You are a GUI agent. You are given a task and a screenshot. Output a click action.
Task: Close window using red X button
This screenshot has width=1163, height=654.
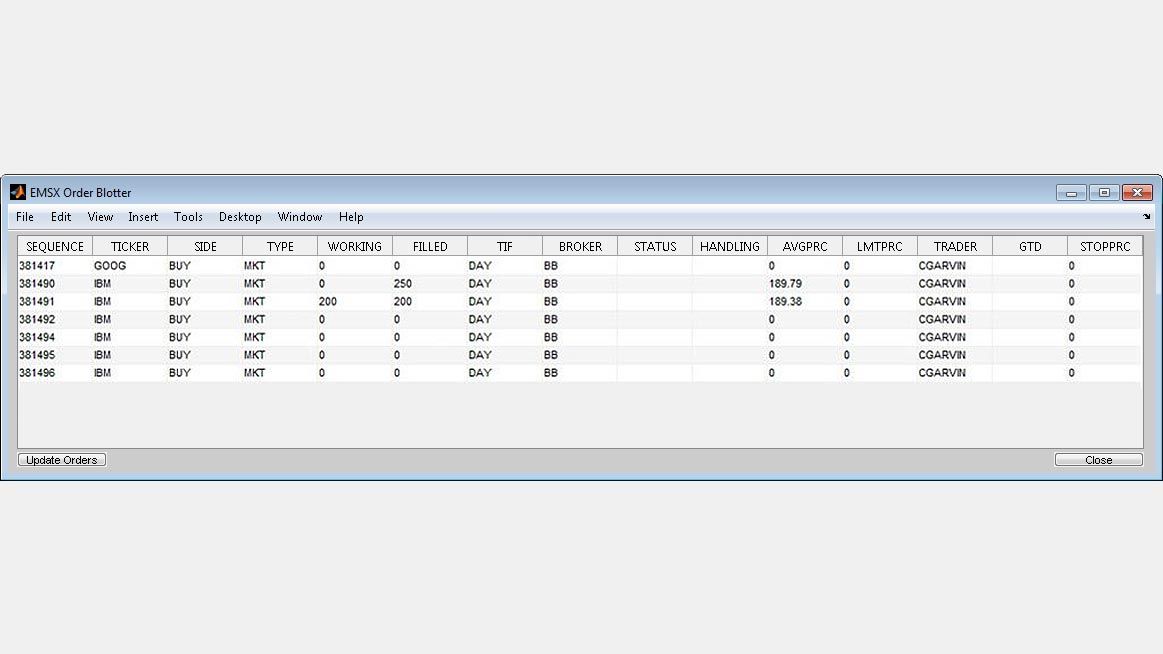click(x=1137, y=193)
